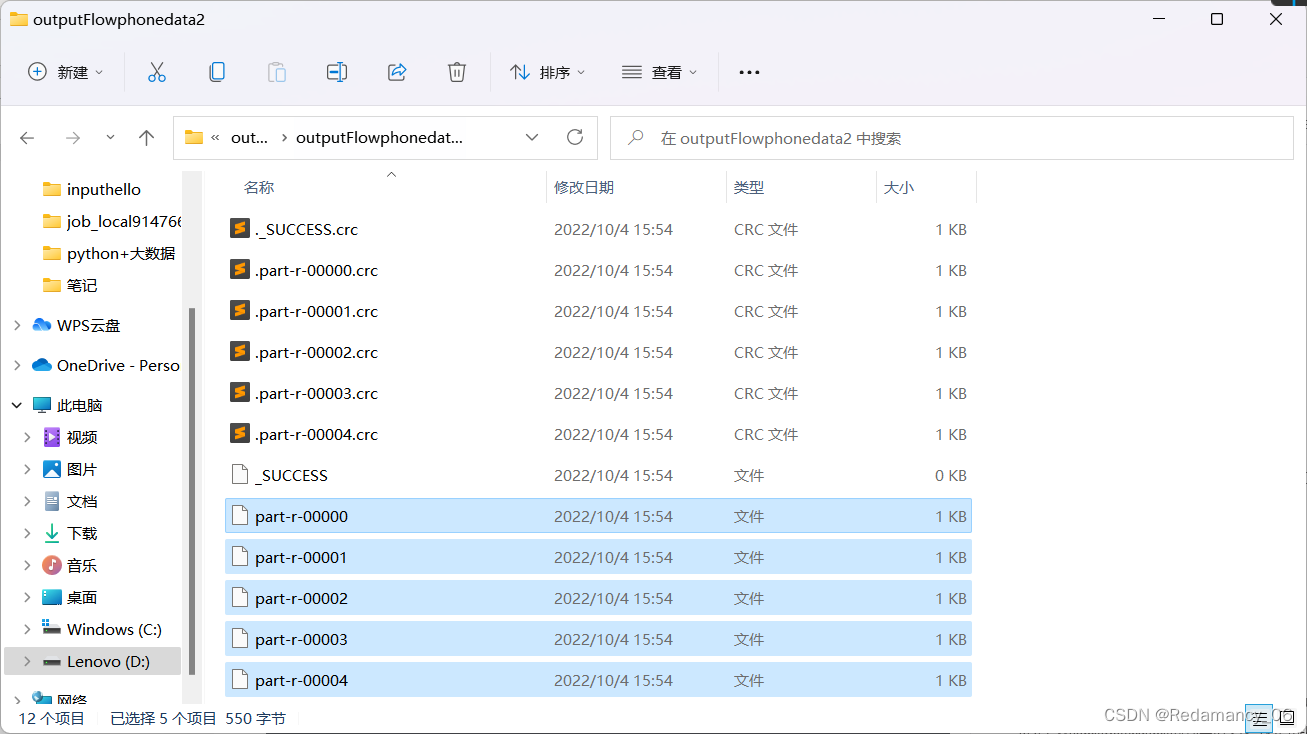Screen dimensions: 1307x734
Task: Click the part-r-00003 file icon
Action: 239,639
